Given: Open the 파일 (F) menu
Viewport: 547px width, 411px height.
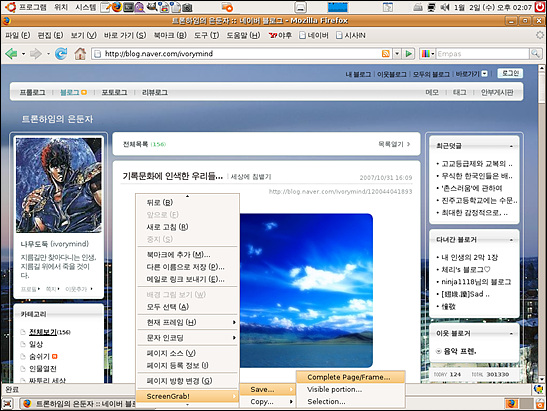Looking at the screenshot, I should (x=18, y=35).
